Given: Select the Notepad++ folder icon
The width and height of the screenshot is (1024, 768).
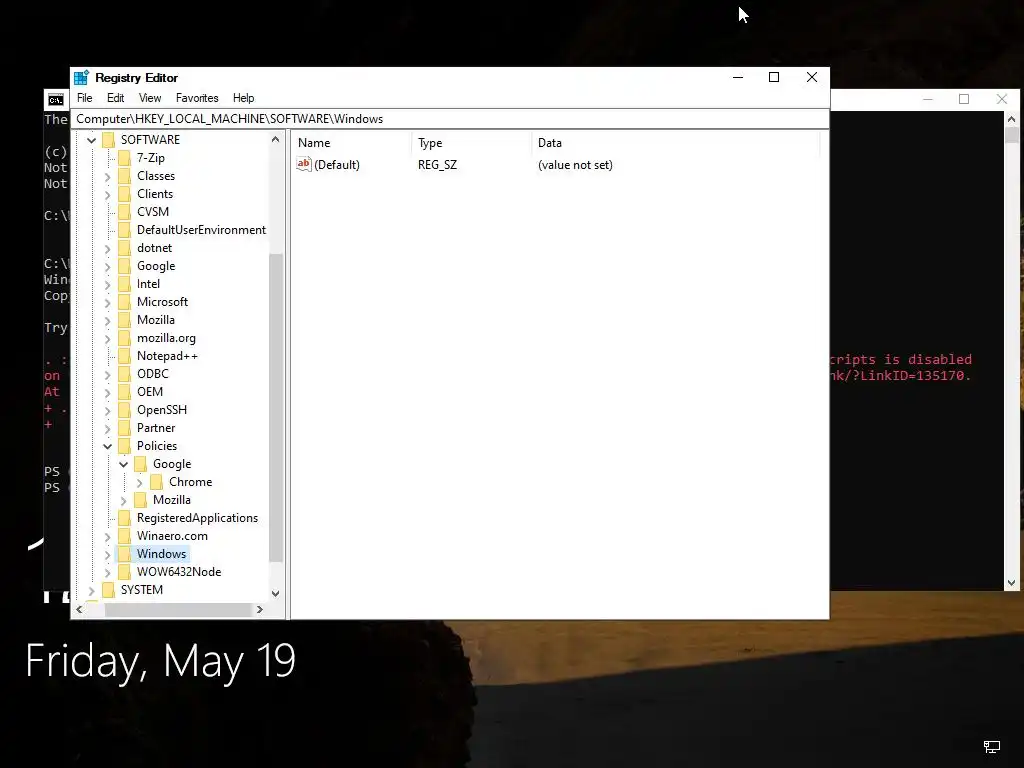Looking at the screenshot, I should (x=125, y=356).
